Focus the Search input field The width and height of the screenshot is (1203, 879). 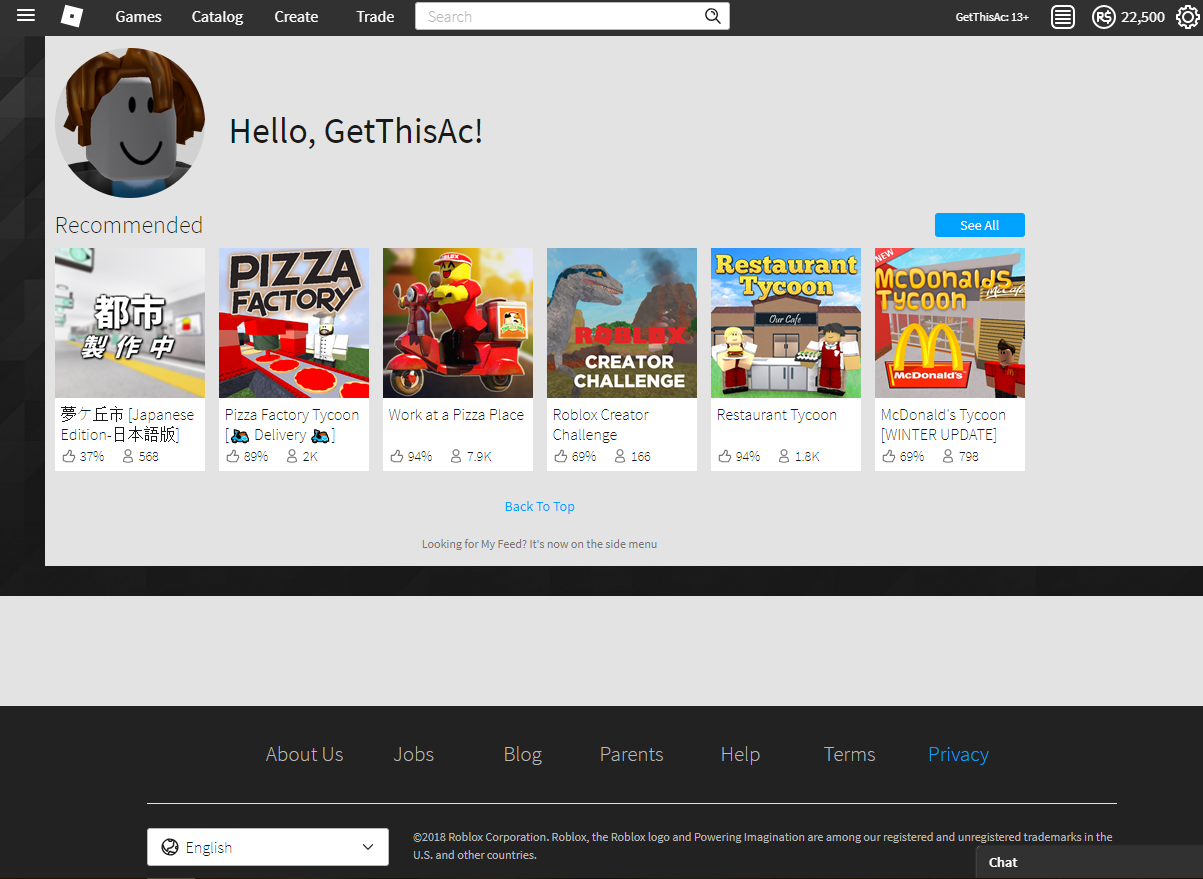[x=572, y=16]
